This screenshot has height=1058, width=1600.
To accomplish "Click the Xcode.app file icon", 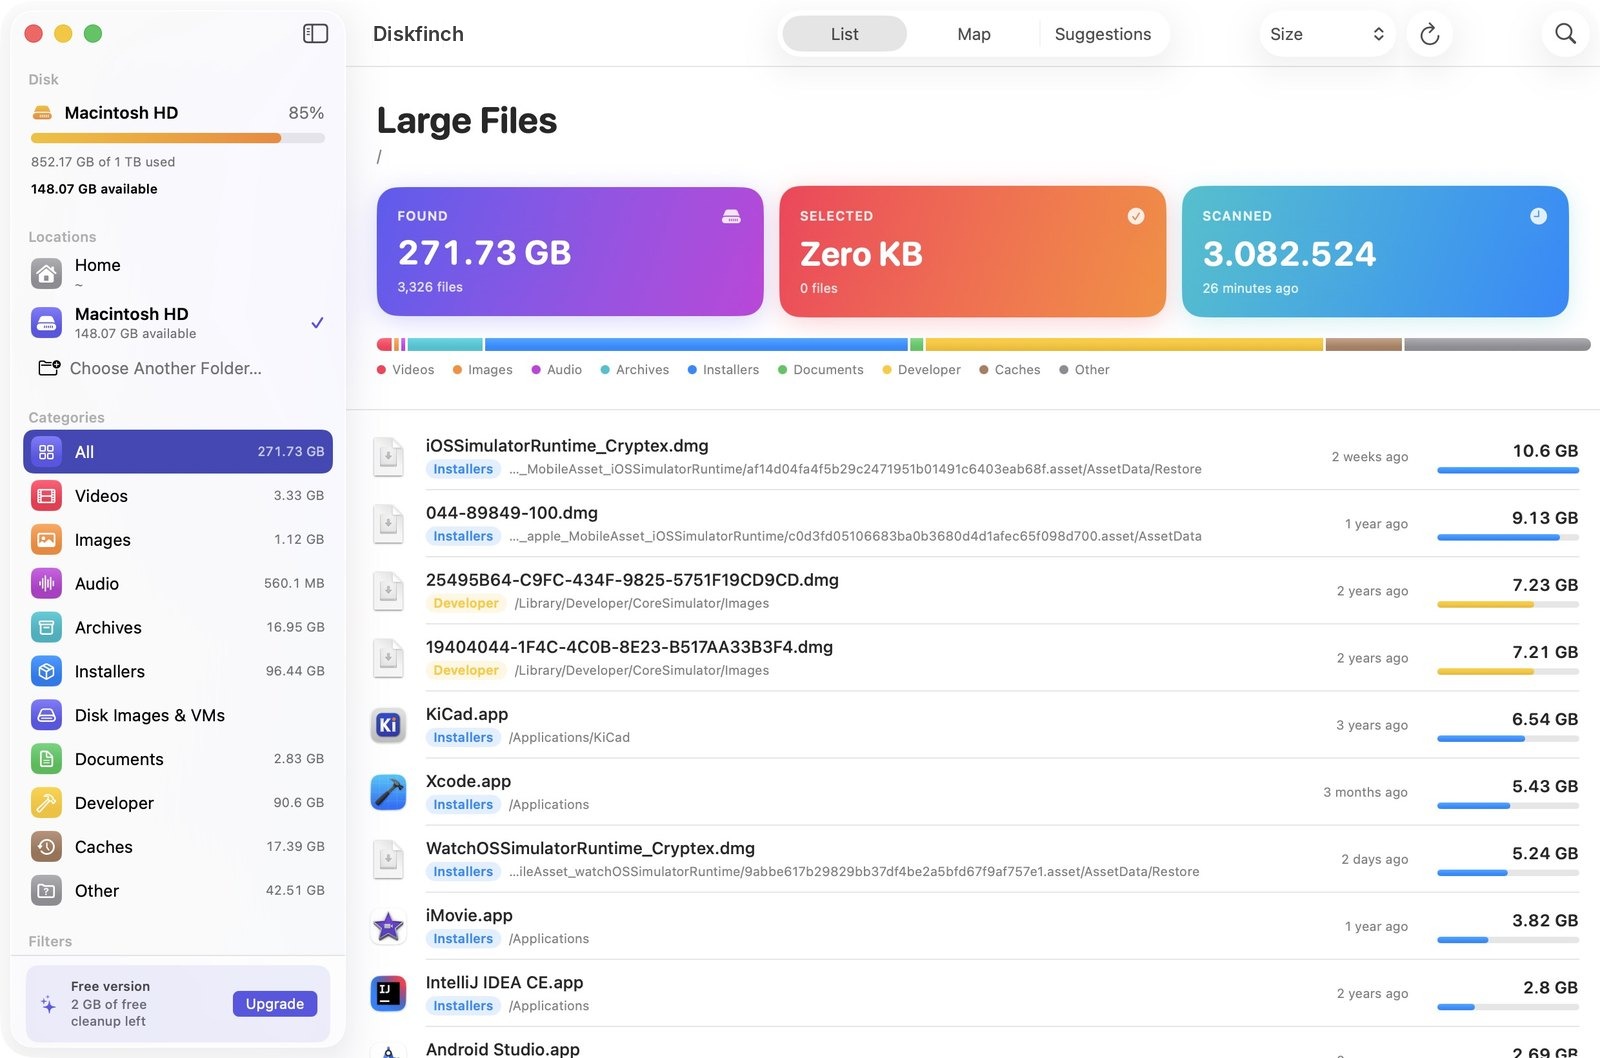I will [x=388, y=792].
